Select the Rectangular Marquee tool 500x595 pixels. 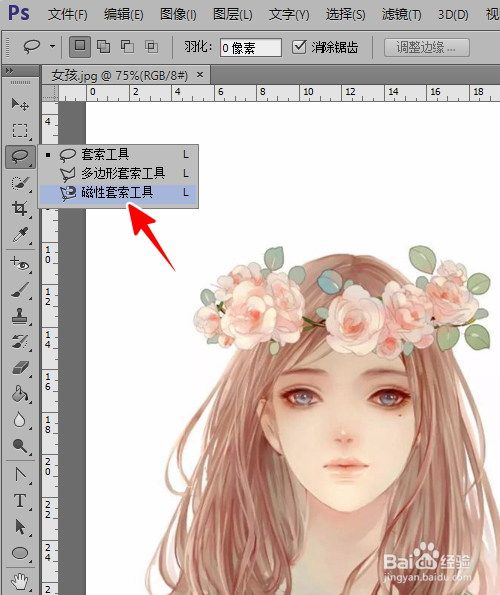click(x=20, y=131)
